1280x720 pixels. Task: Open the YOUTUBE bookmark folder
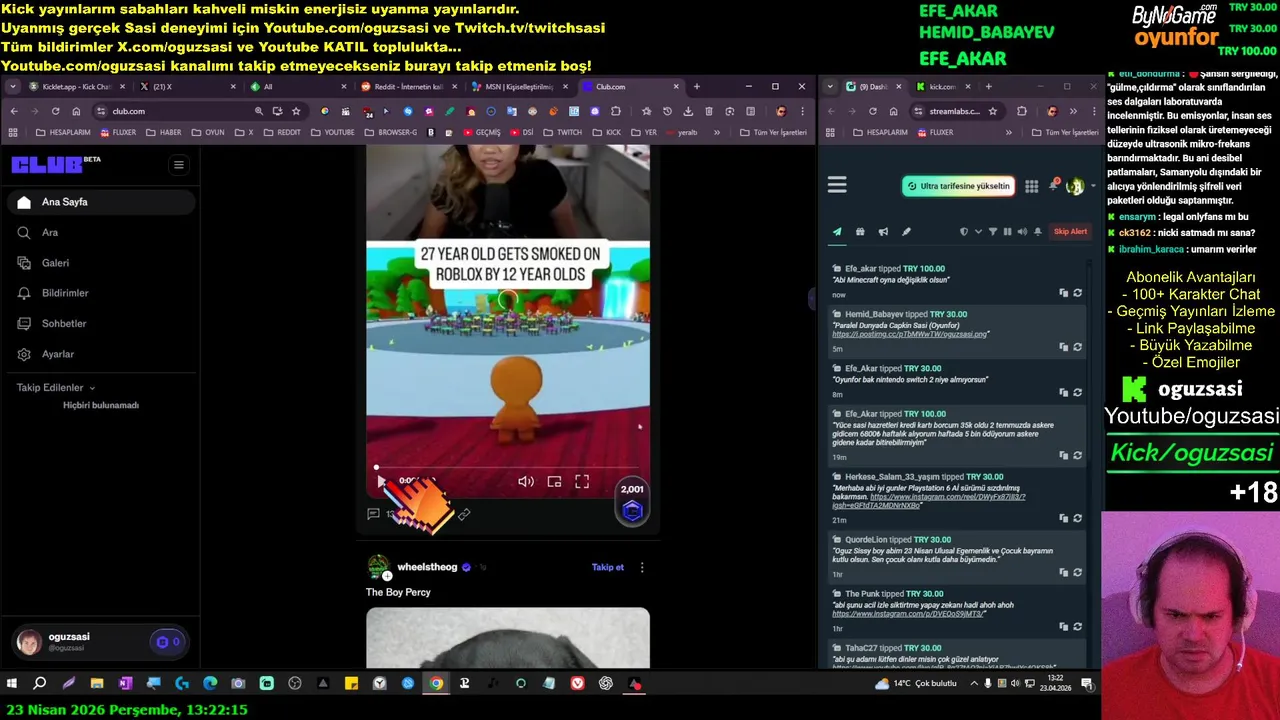pos(332,132)
